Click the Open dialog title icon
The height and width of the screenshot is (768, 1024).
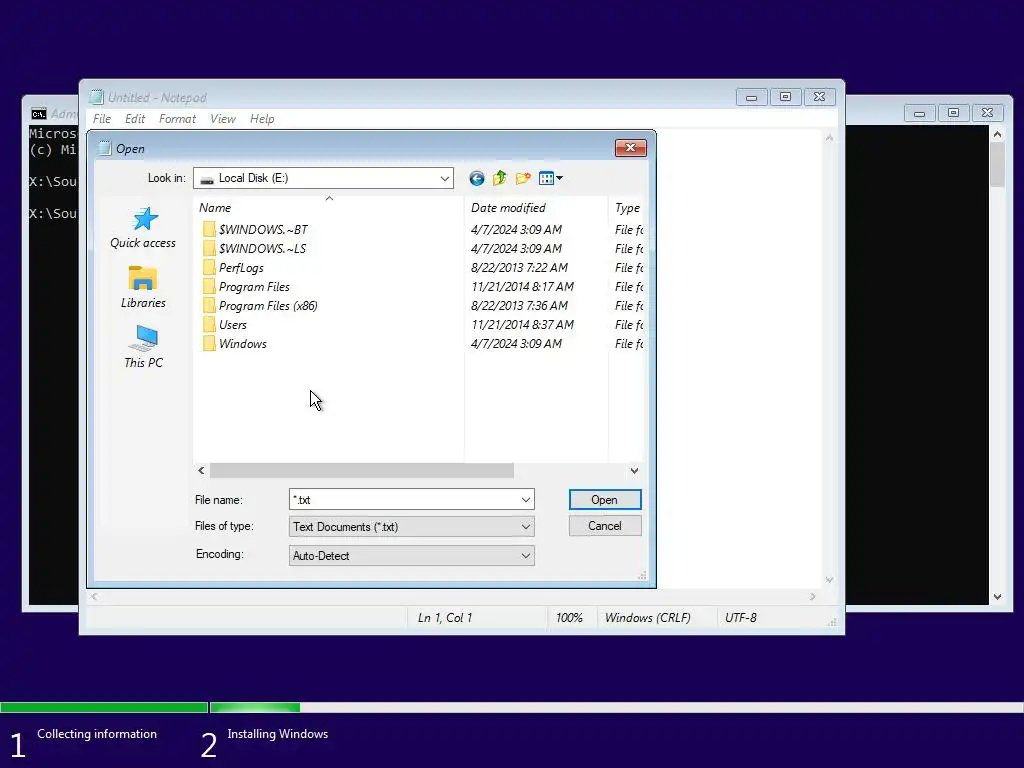(104, 149)
